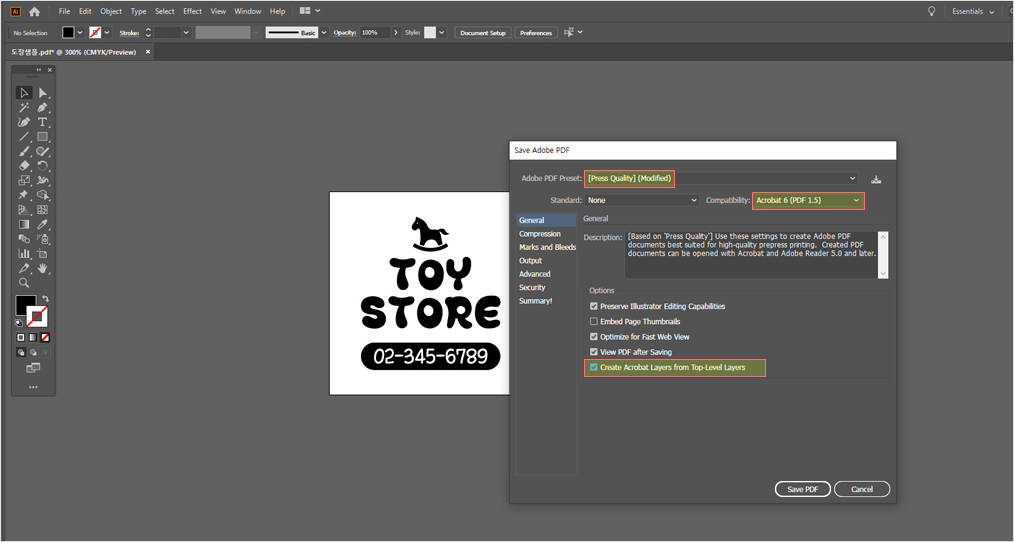Select the Line Segment tool

pyautogui.click(x=24, y=136)
